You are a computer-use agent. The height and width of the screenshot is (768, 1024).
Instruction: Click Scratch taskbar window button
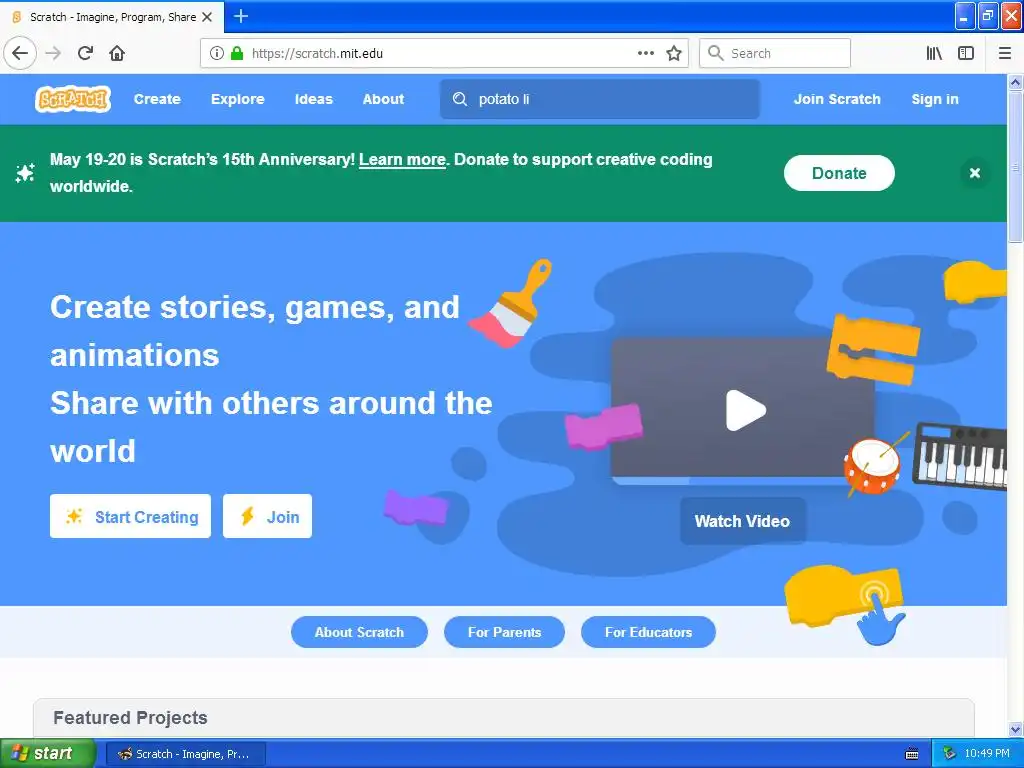(x=186, y=754)
